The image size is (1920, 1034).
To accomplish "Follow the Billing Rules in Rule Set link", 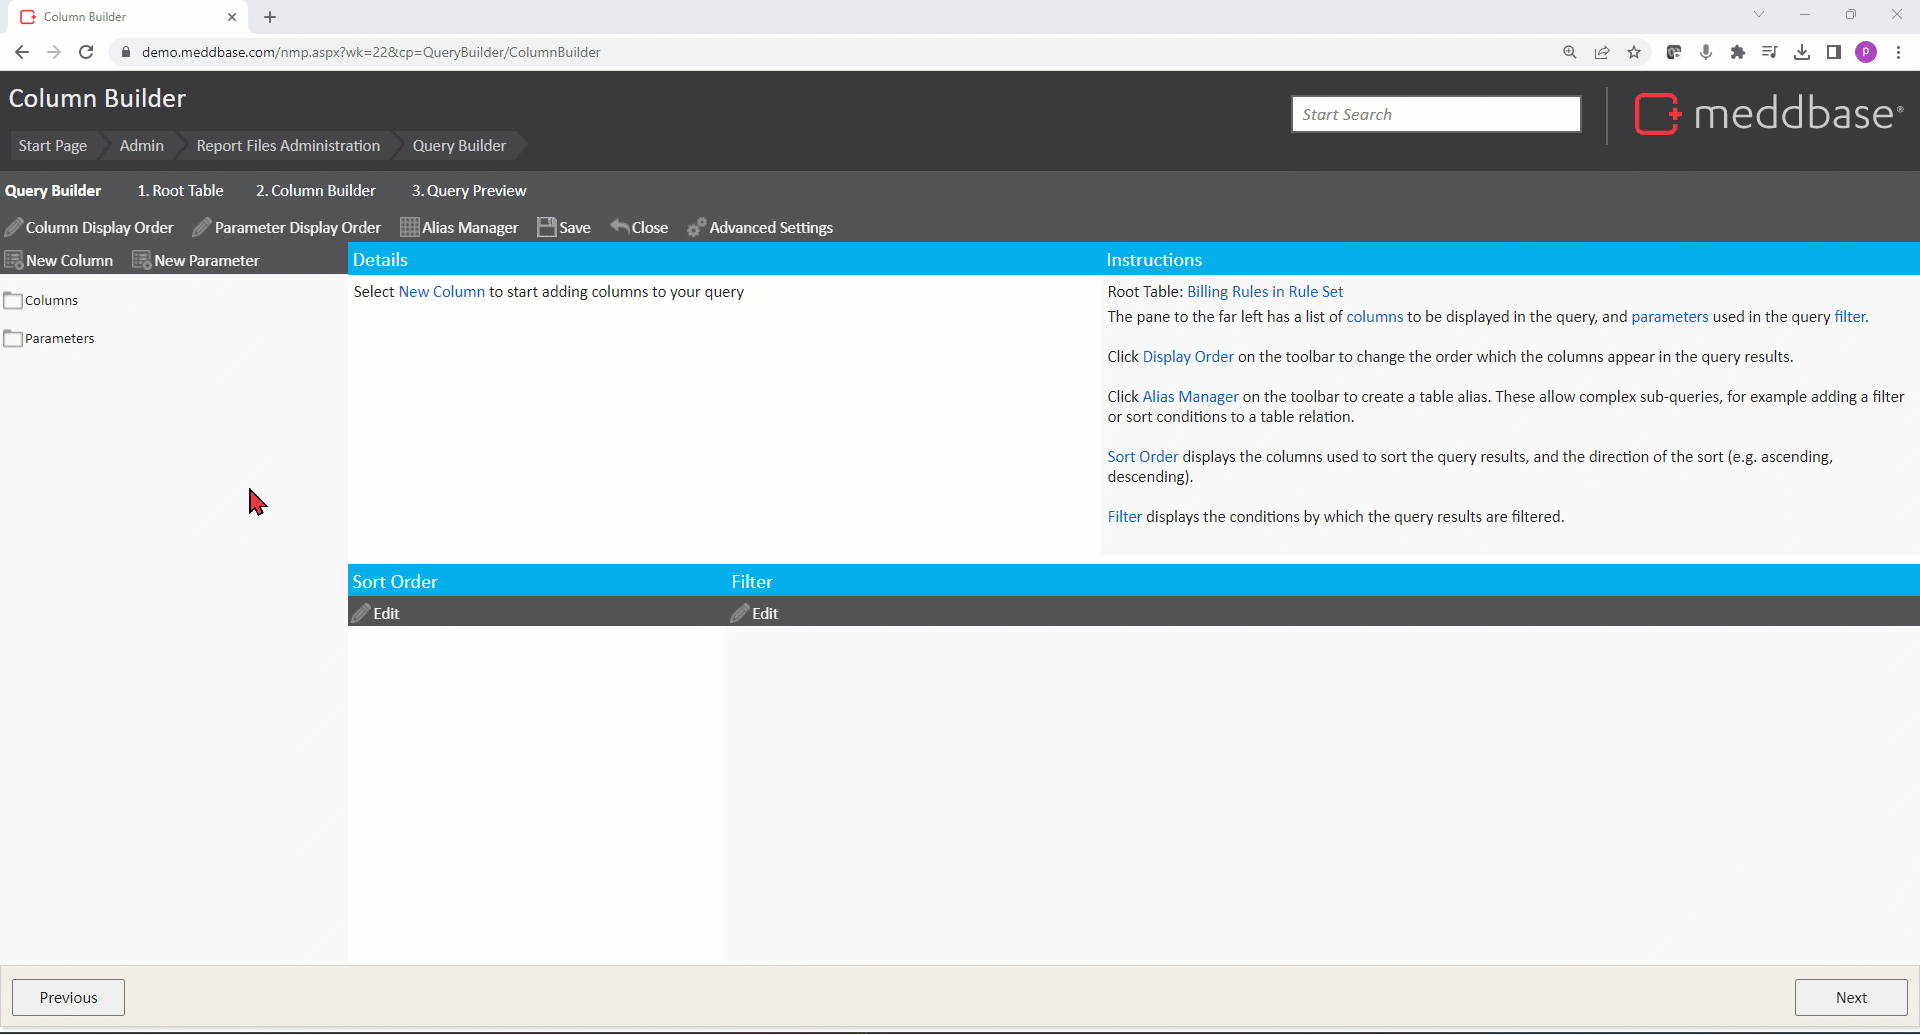I will coord(1264,292).
